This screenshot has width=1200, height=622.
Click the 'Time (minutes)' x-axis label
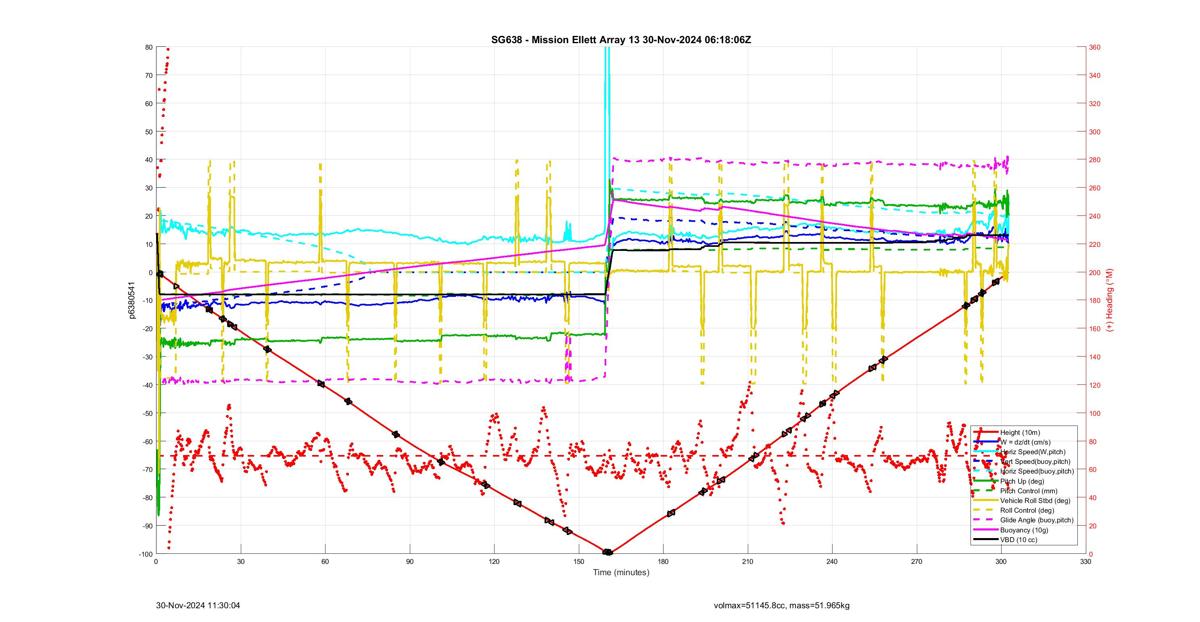click(x=620, y=573)
